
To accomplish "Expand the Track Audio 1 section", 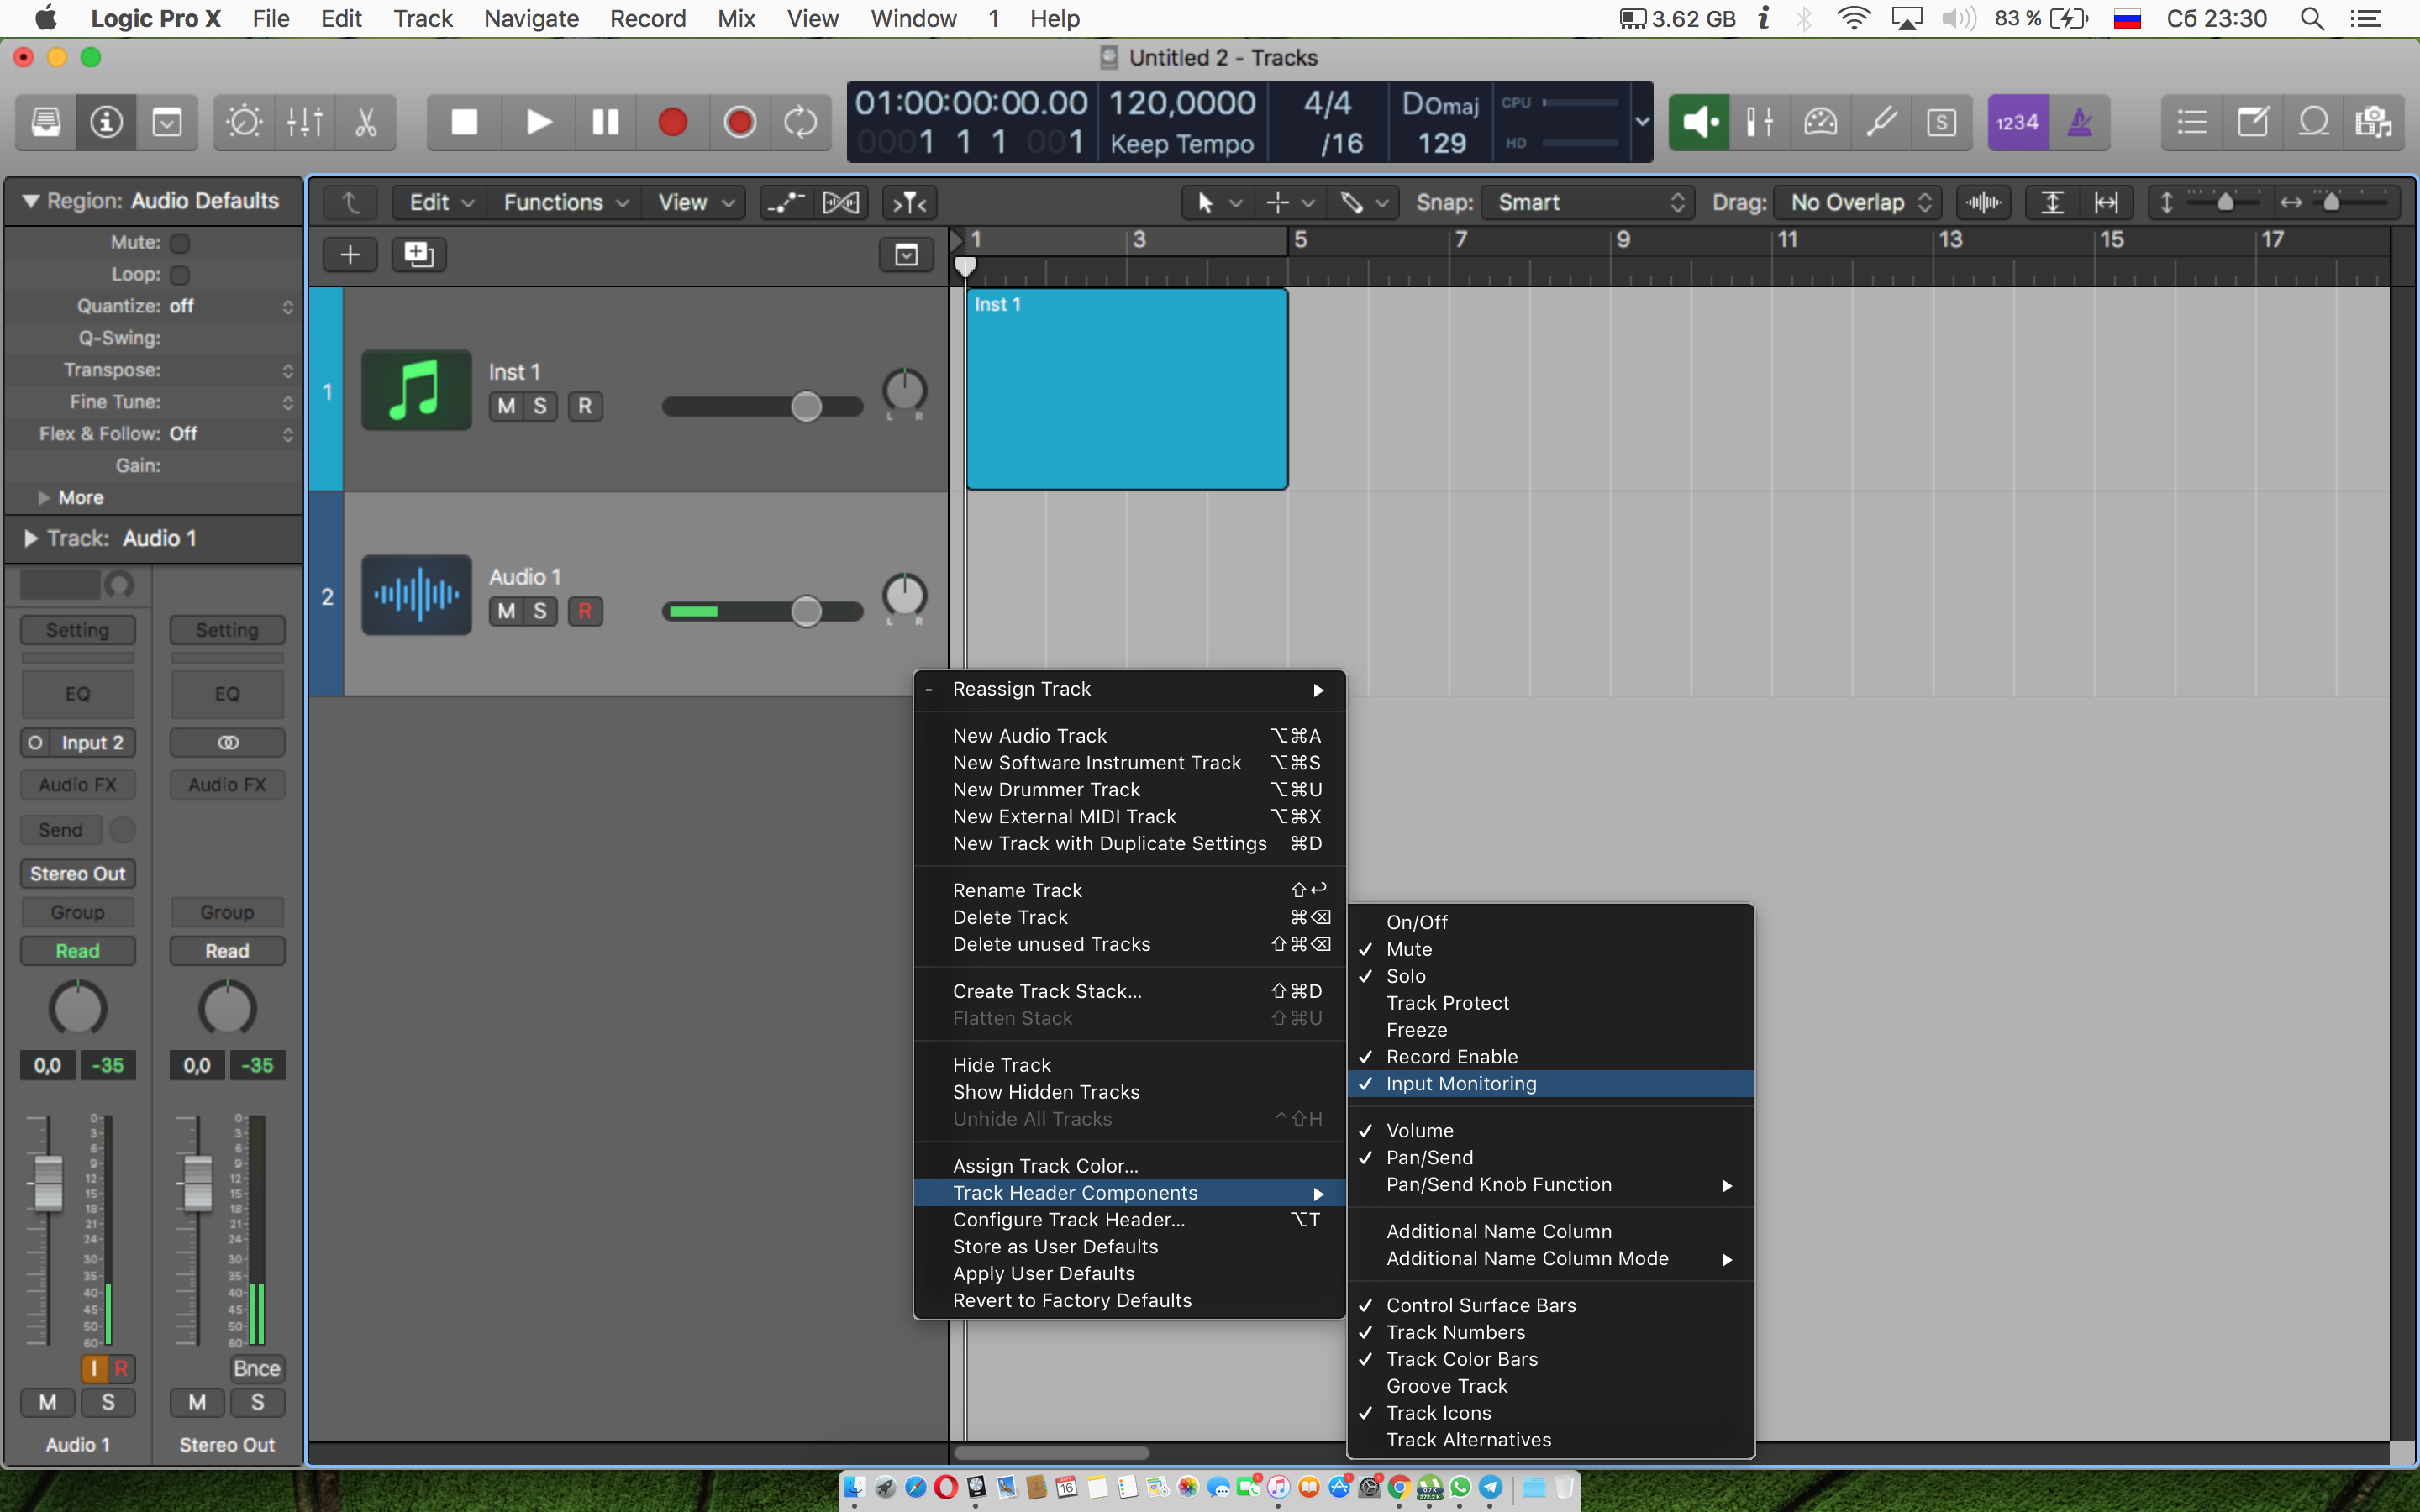I will [30, 539].
